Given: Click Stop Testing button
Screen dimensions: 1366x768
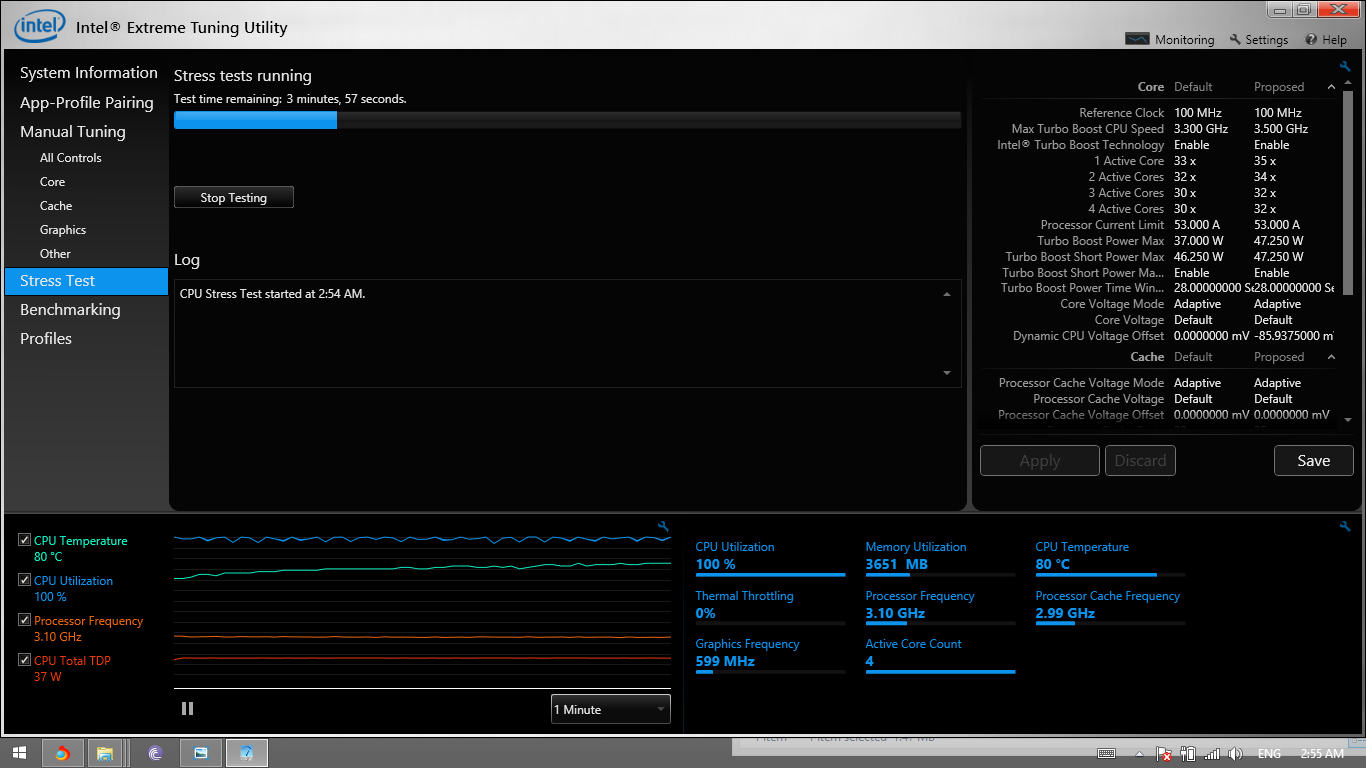Looking at the screenshot, I should click(234, 197).
